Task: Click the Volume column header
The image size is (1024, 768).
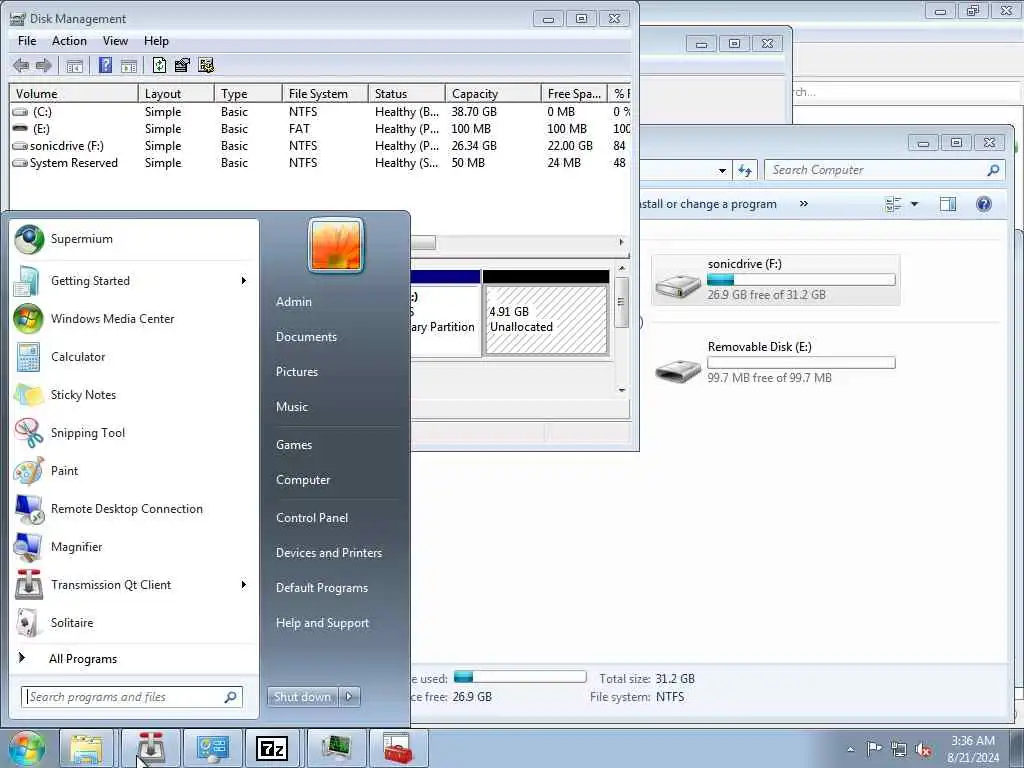Action: pos(74,94)
